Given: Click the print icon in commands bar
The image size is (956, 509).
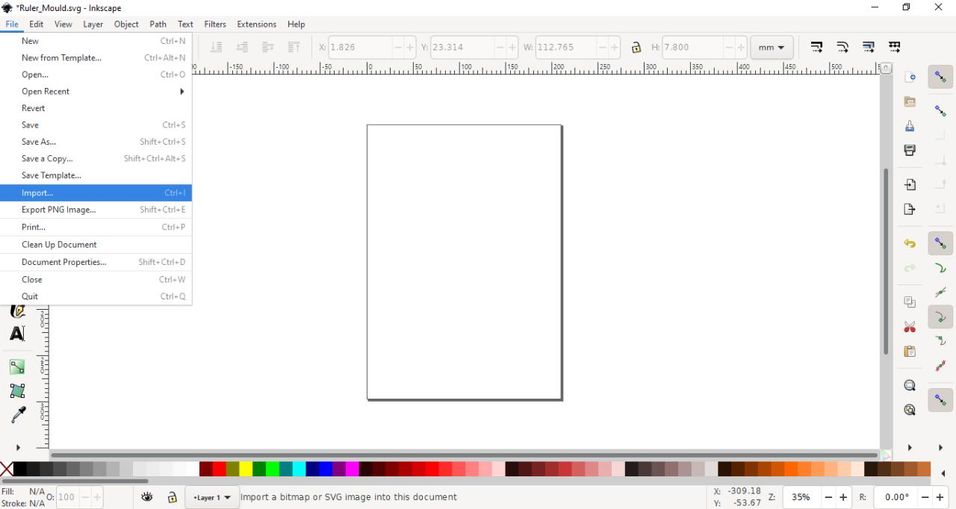Looking at the screenshot, I should coord(910,150).
